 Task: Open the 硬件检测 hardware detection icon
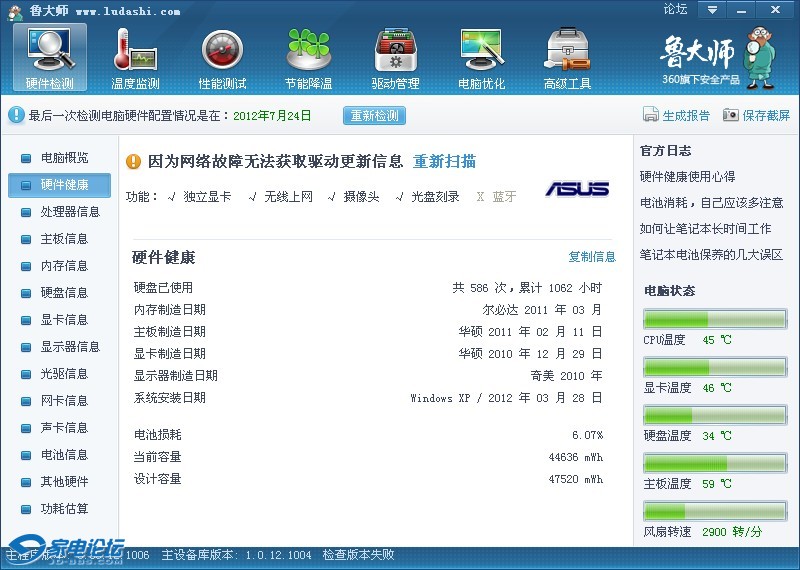pyautogui.click(x=49, y=50)
